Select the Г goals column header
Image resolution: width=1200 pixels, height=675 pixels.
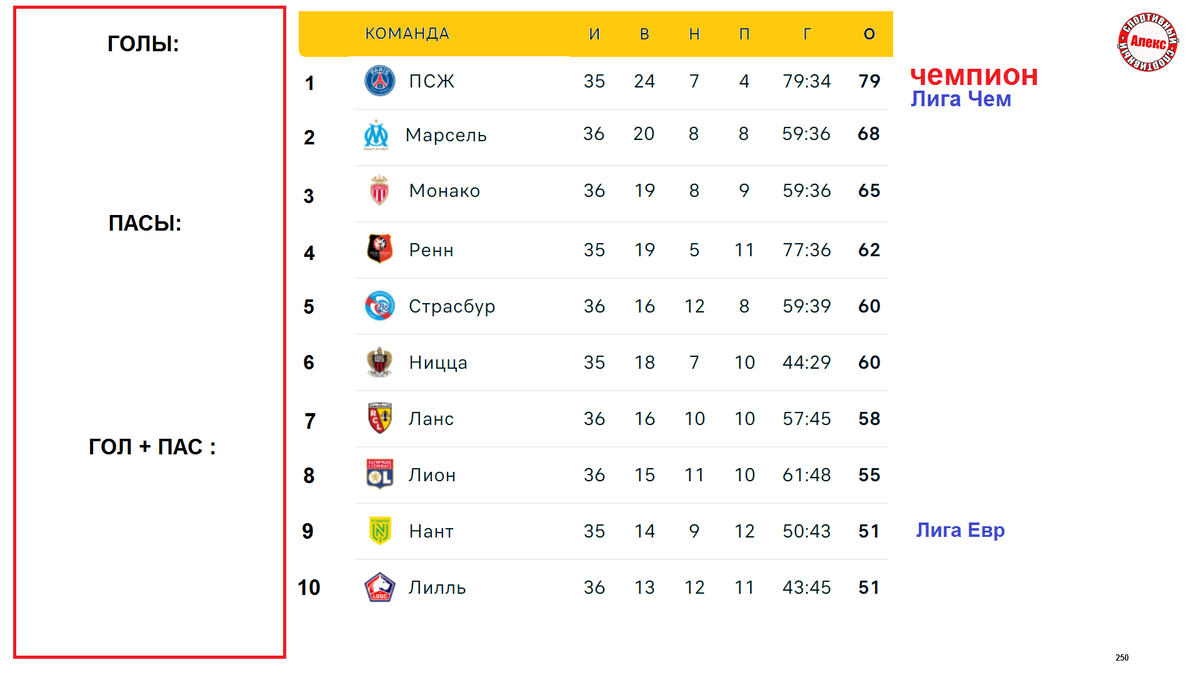tap(807, 34)
